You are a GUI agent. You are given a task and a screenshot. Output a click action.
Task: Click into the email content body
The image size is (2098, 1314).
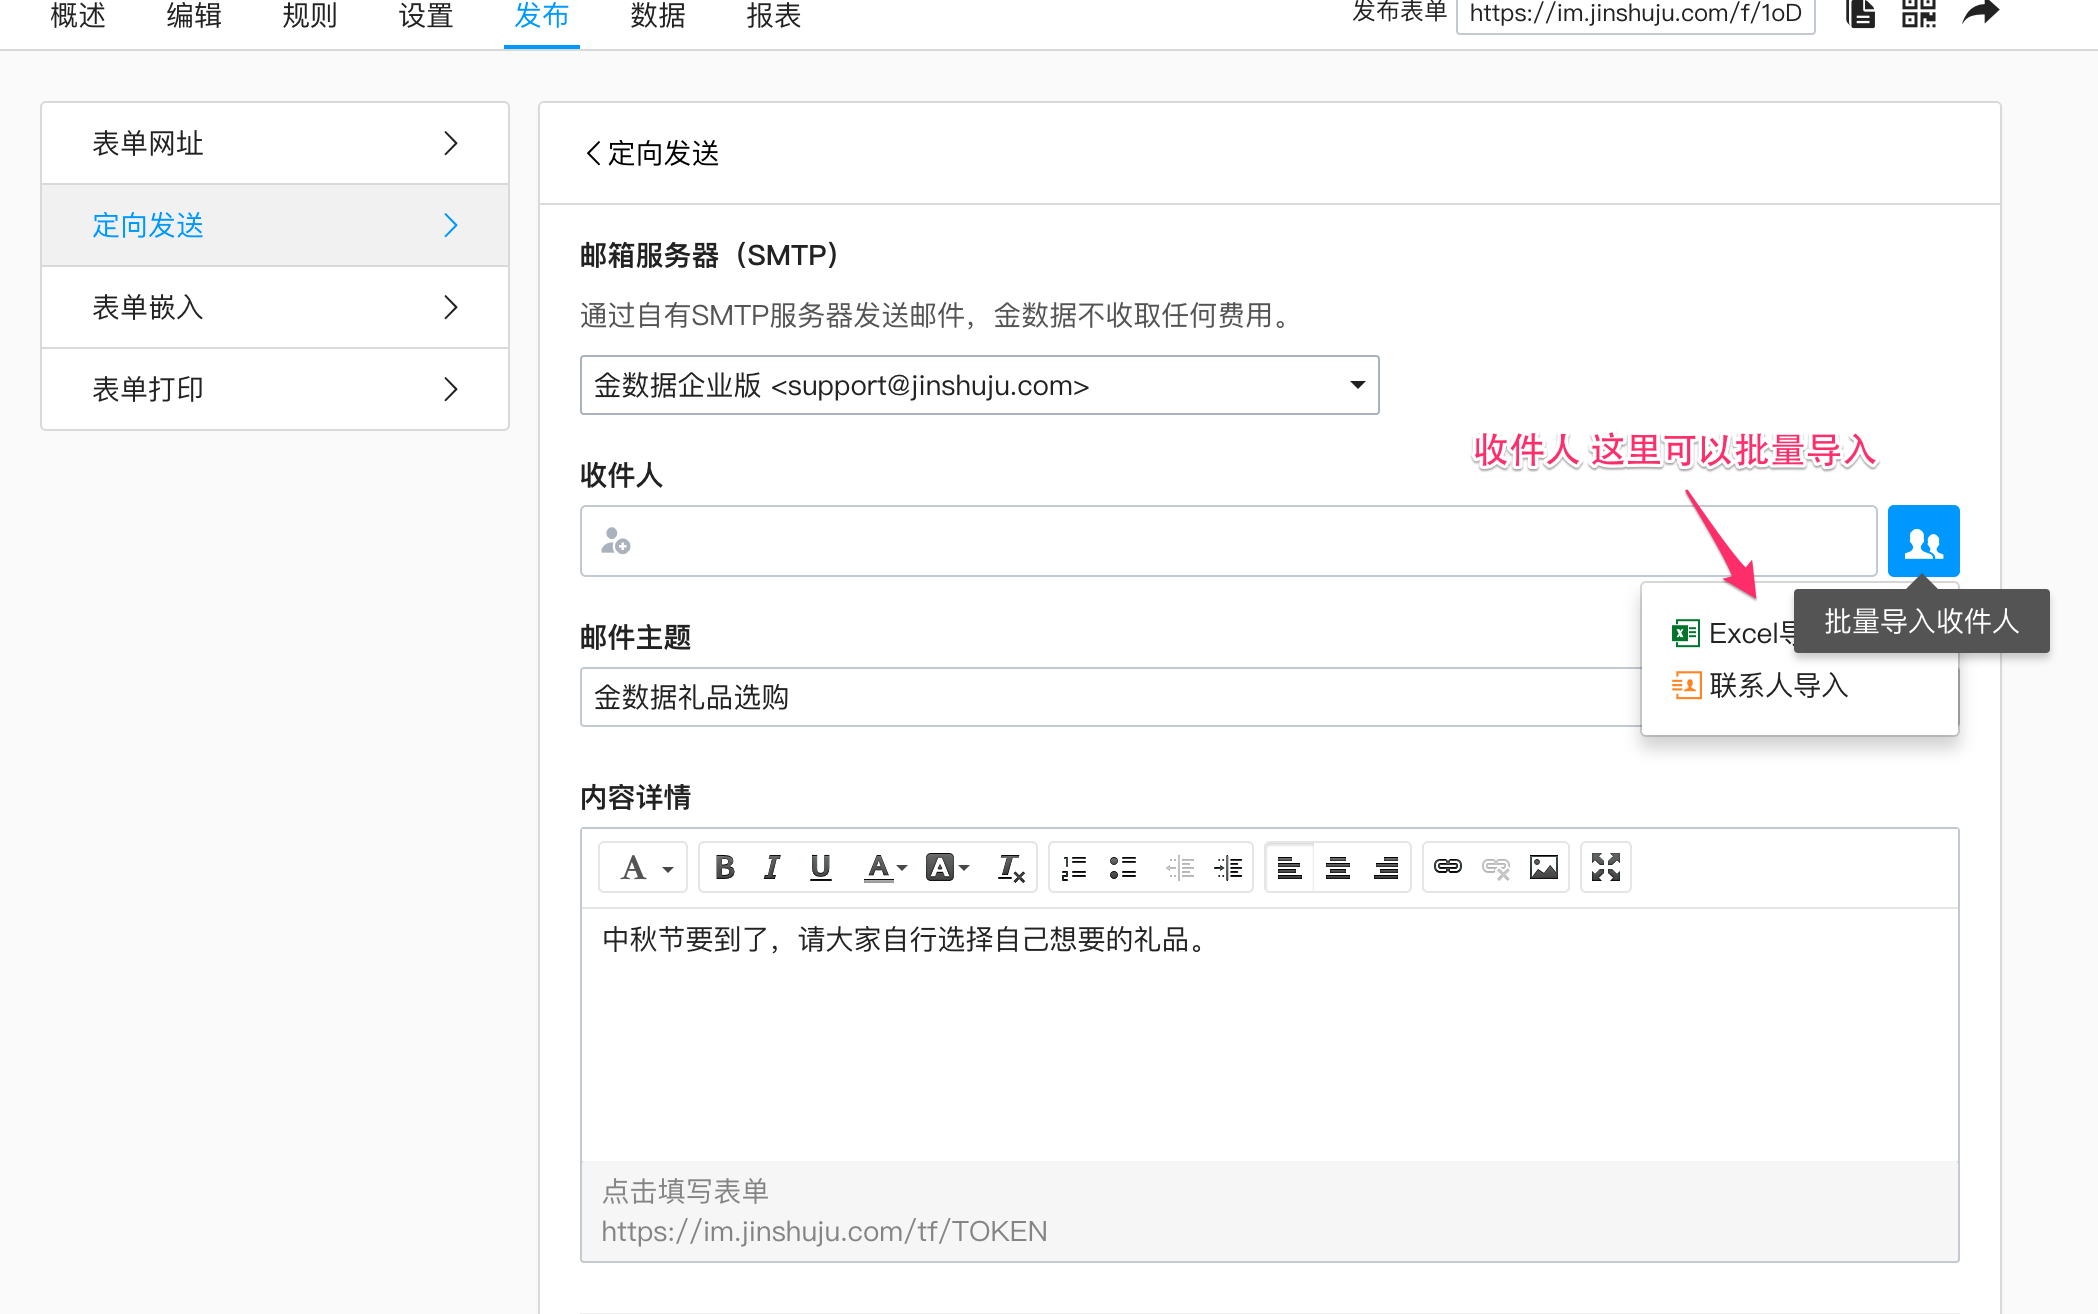pos(1269,1034)
